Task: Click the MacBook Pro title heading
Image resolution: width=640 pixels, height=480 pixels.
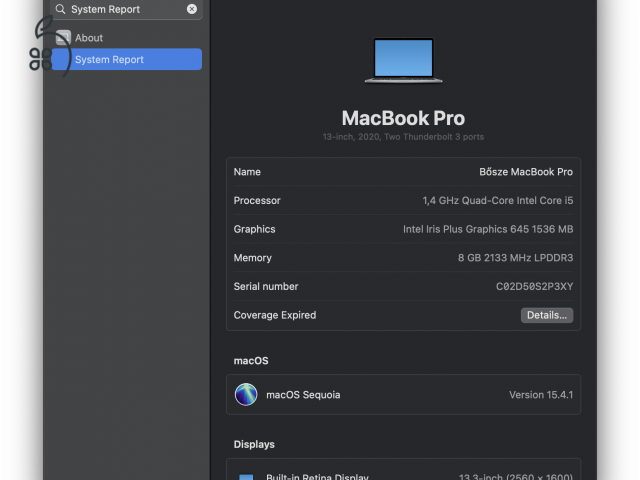Action: (x=403, y=118)
